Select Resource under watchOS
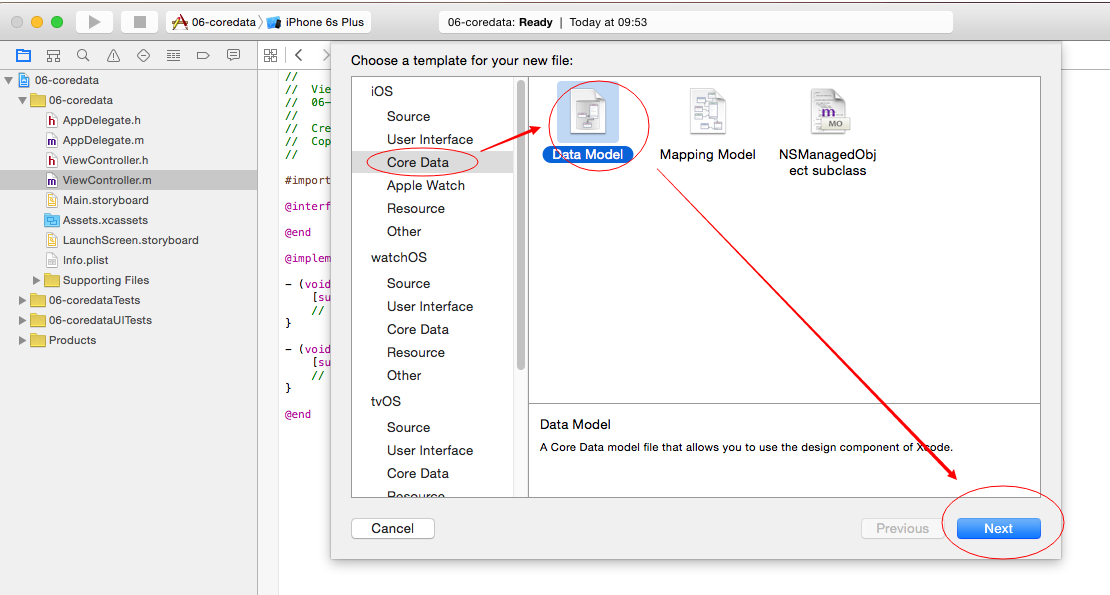This screenshot has width=1110, height=595. [416, 352]
